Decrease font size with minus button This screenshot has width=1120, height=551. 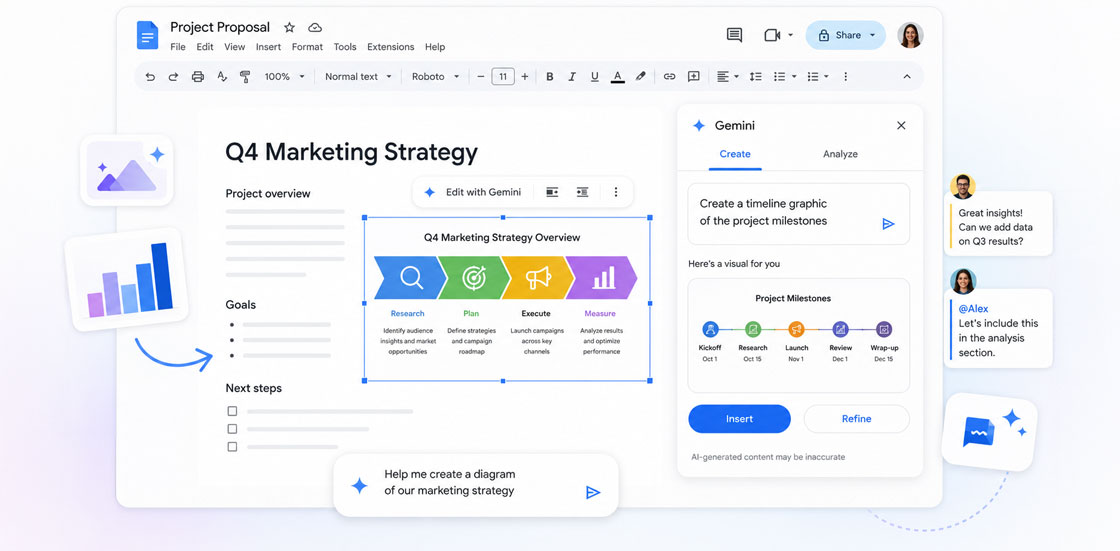481,76
